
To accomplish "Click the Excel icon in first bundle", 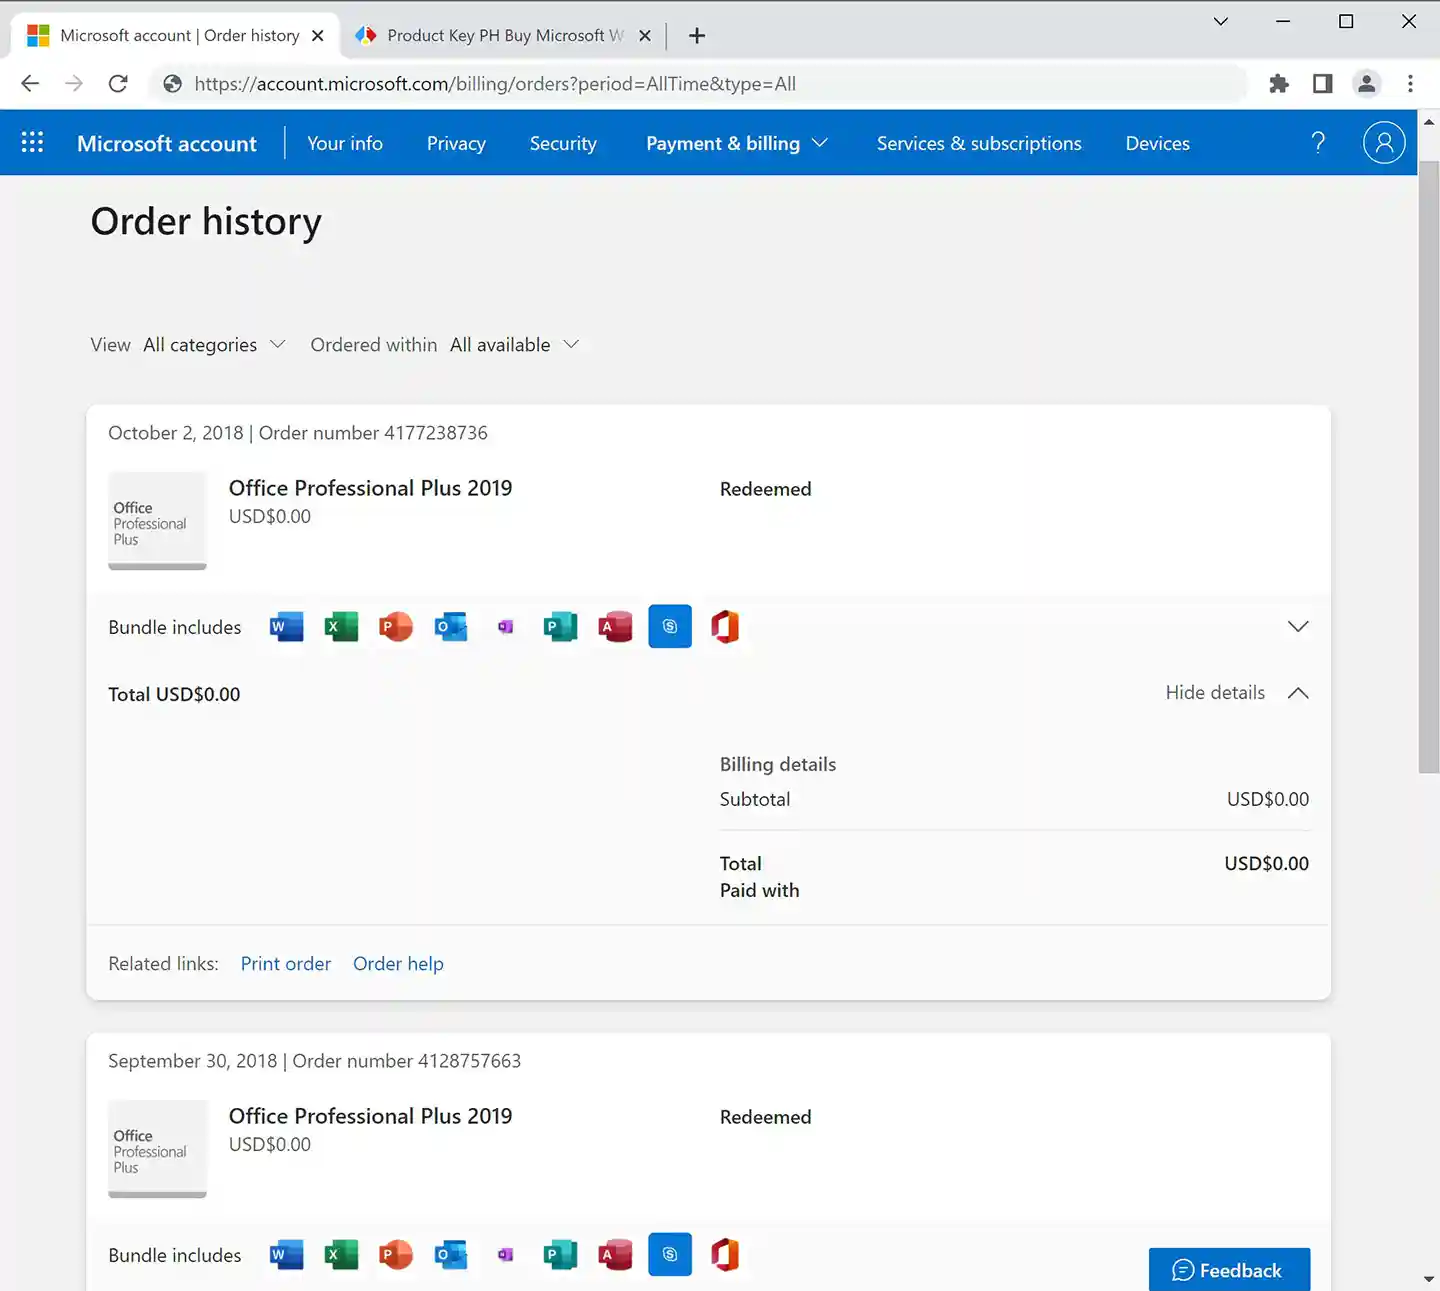I will (x=341, y=627).
